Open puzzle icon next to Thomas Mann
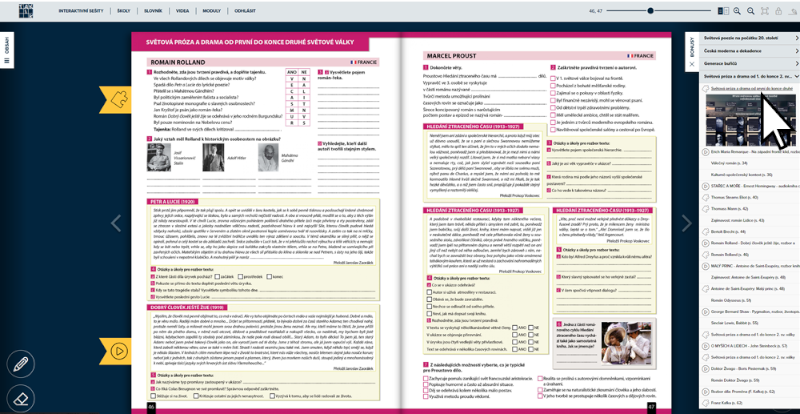The image size is (800, 414). [706, 209]
